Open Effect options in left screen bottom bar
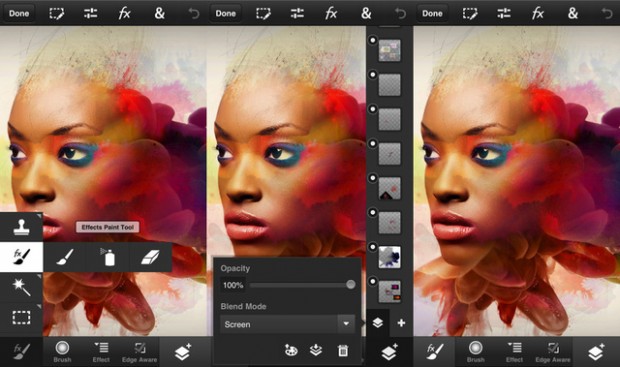The height and width of the screenshot is (367, 620). (x=101, y=352)
